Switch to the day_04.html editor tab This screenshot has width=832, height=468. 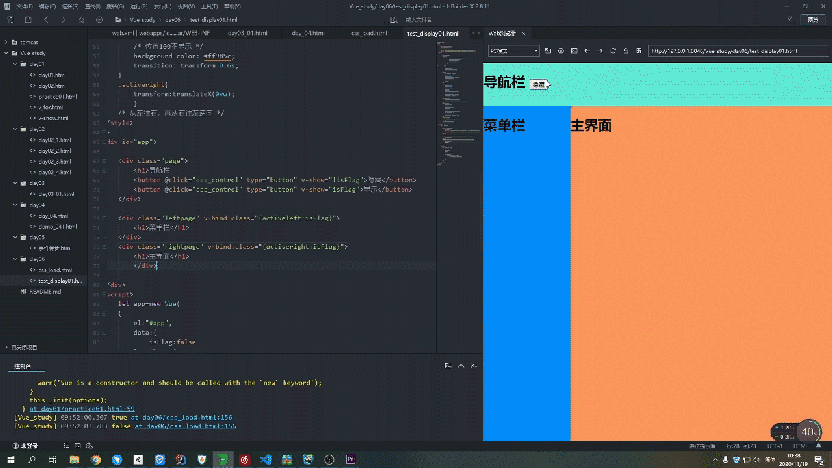point(308,33)
